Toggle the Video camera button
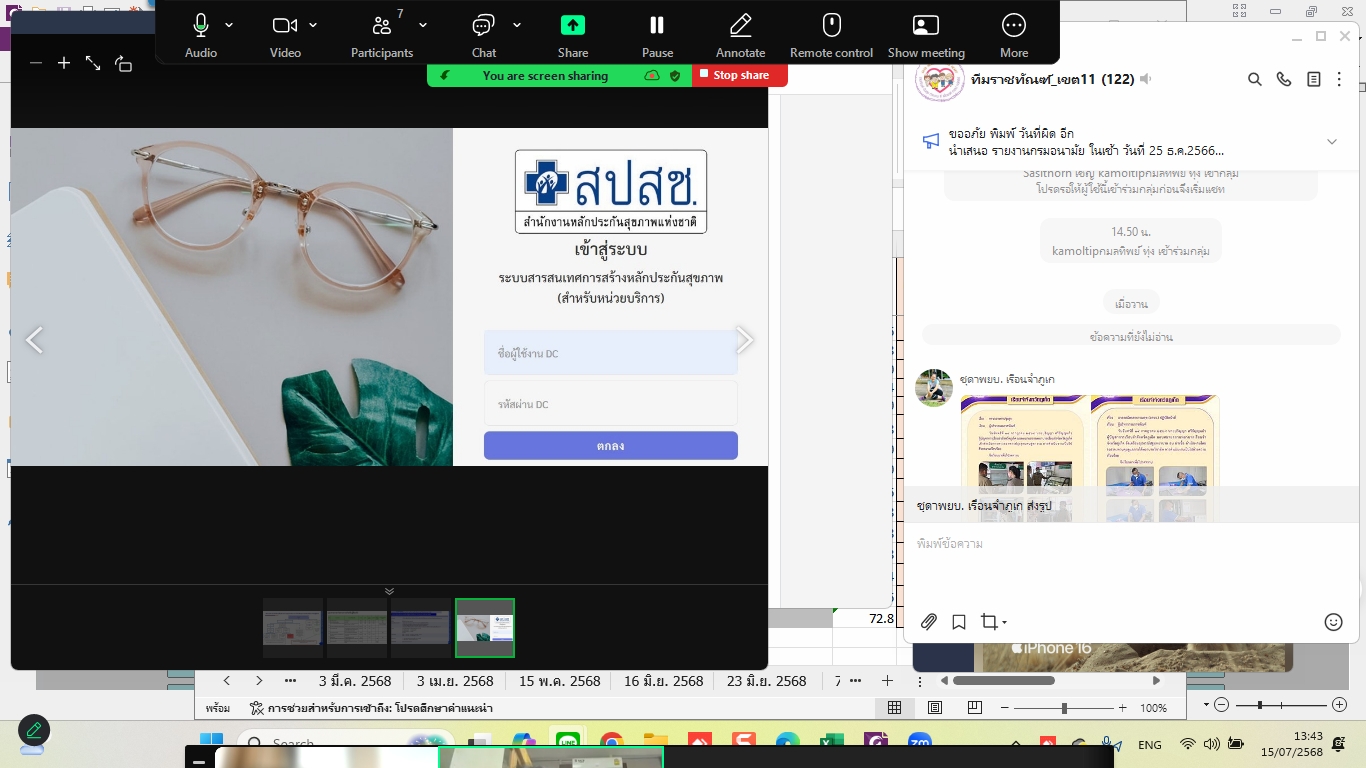Viewport: 1366px width, 768px height. pyautogui.click(x=285, y=35)
